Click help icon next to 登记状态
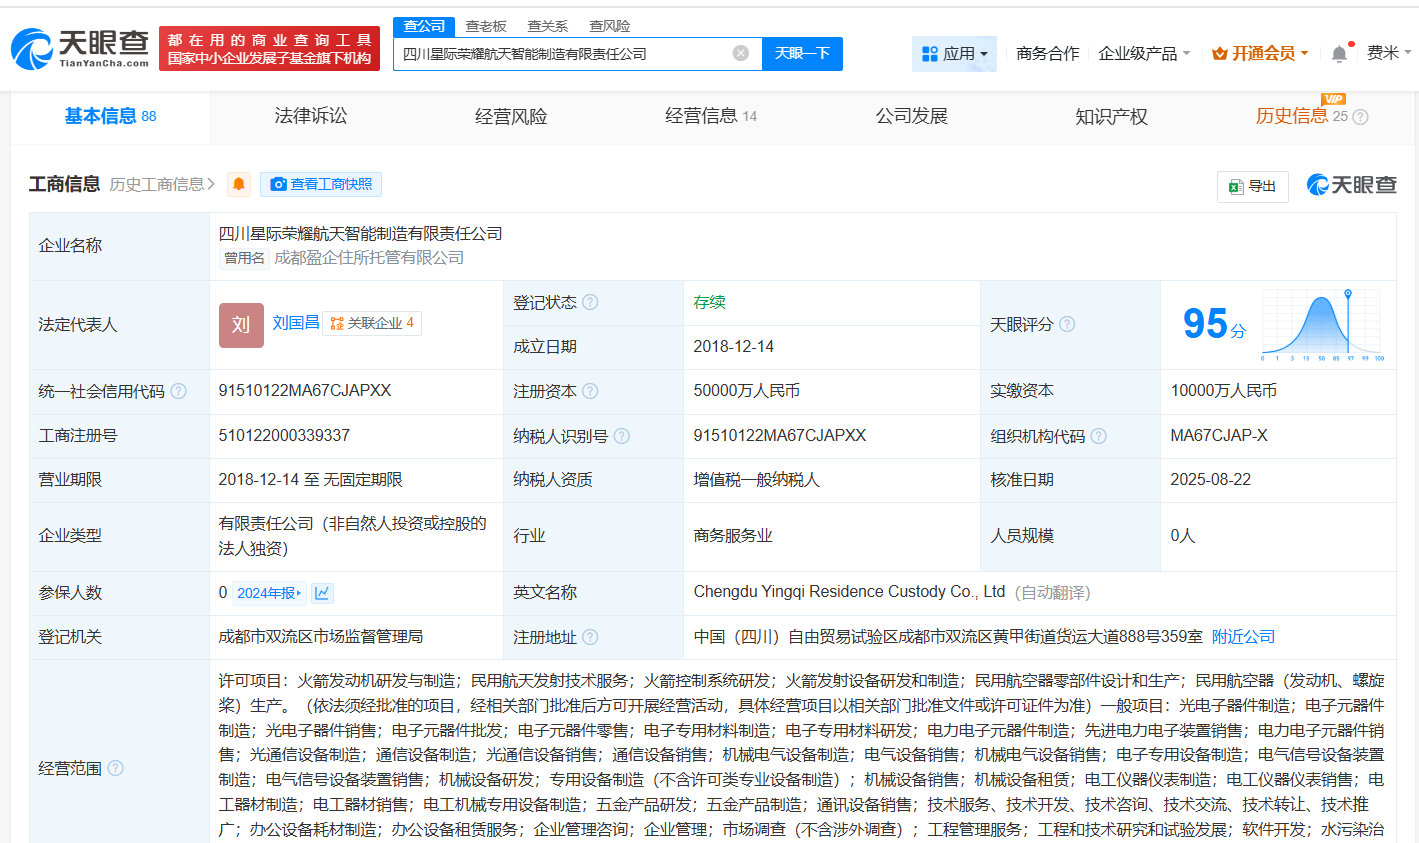The image size is (1419, 843). pos(590,302)
